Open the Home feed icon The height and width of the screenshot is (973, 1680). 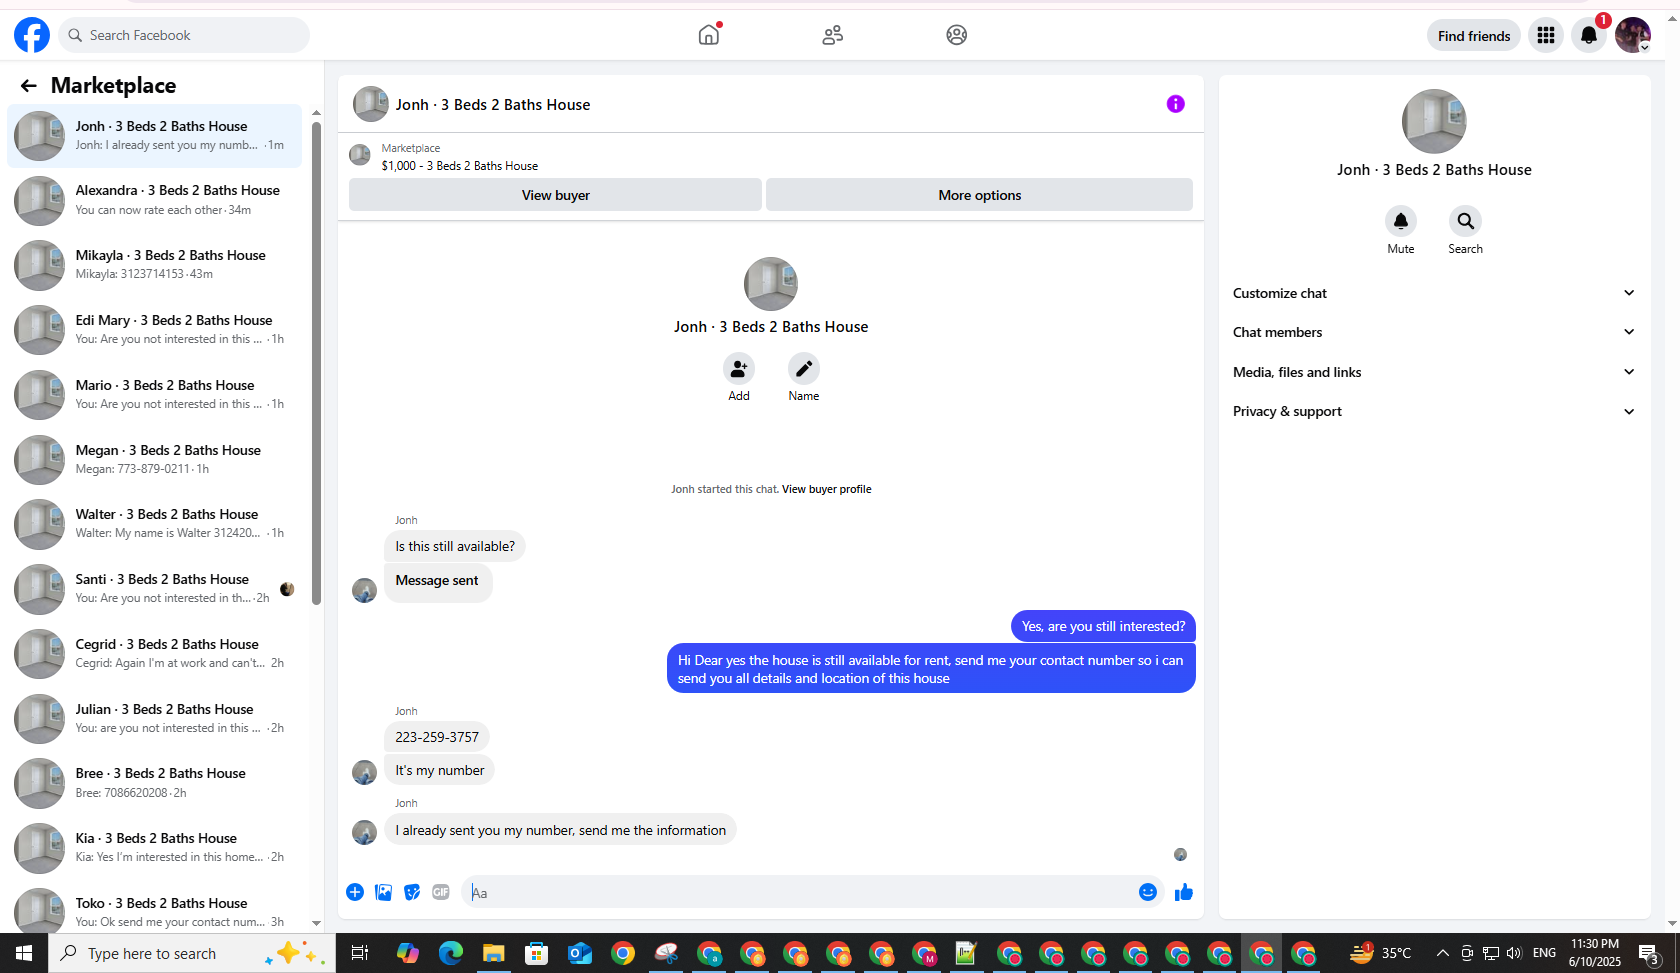click(709, 35)
